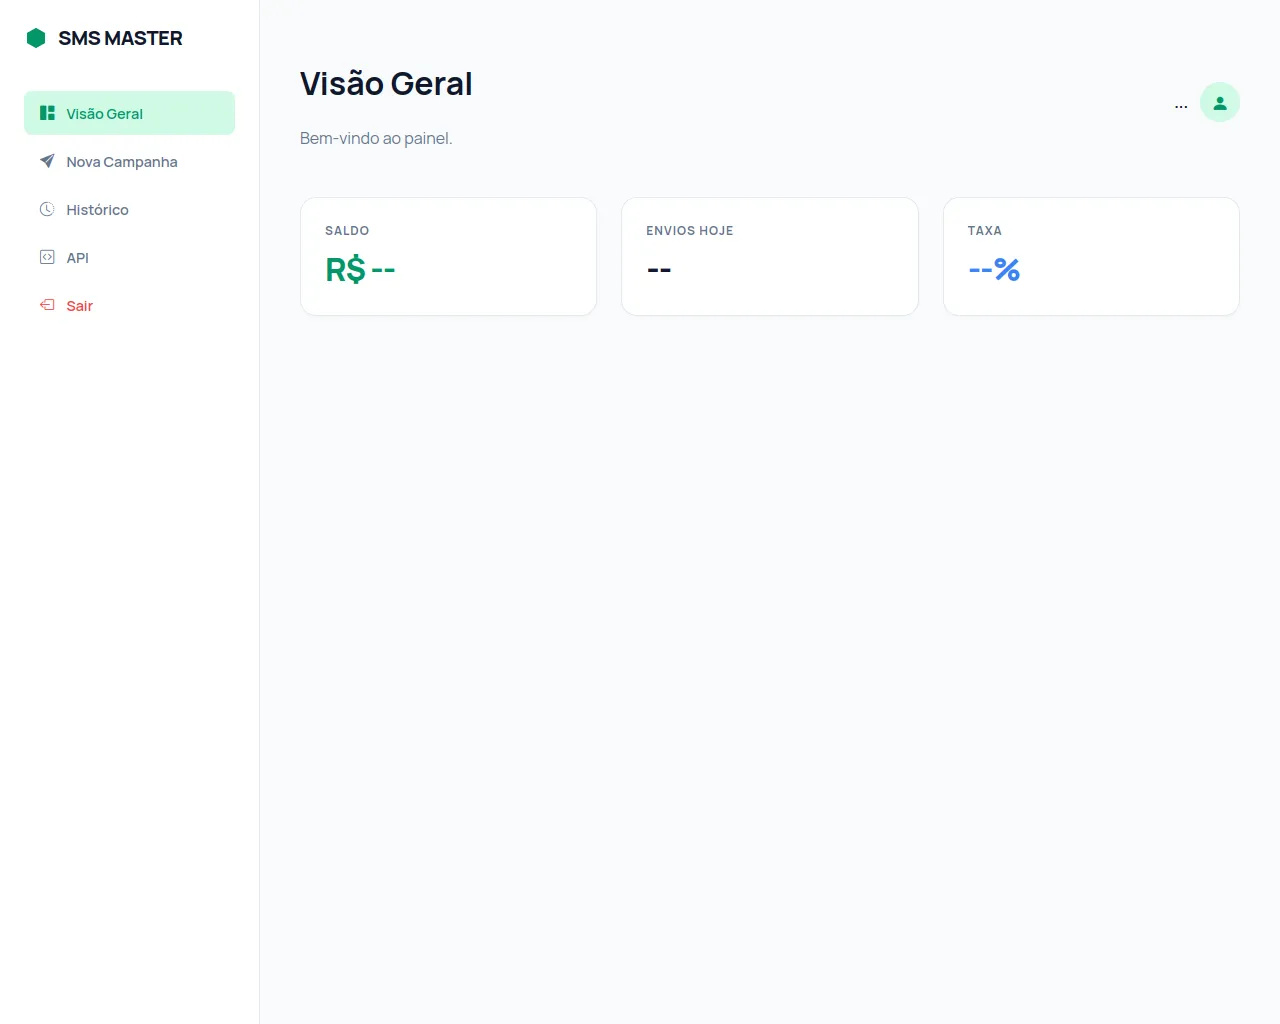1280x1024 pixels.
Task: Click the green hexagon SMS Master logo
Action: point(36,38)
